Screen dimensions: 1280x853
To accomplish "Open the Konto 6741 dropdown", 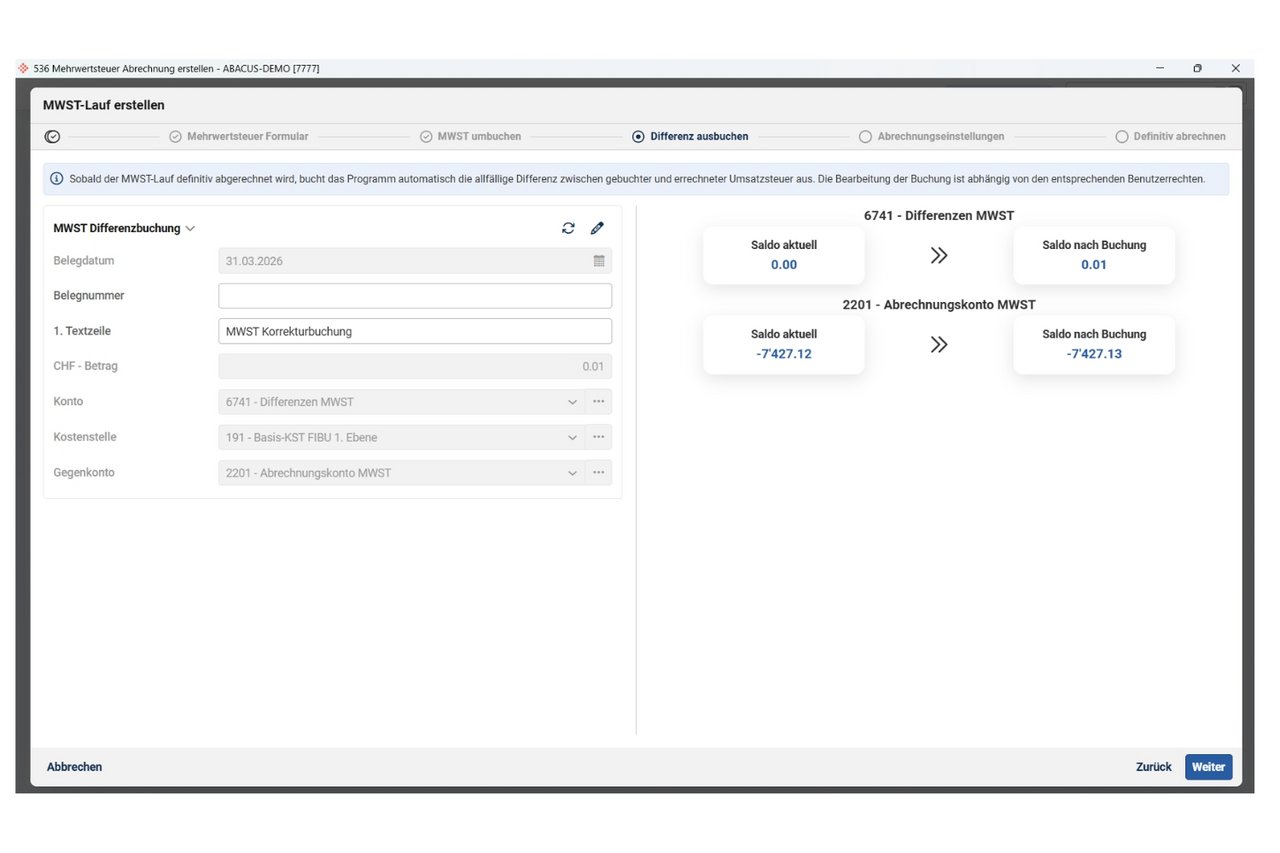I will 572,402.
